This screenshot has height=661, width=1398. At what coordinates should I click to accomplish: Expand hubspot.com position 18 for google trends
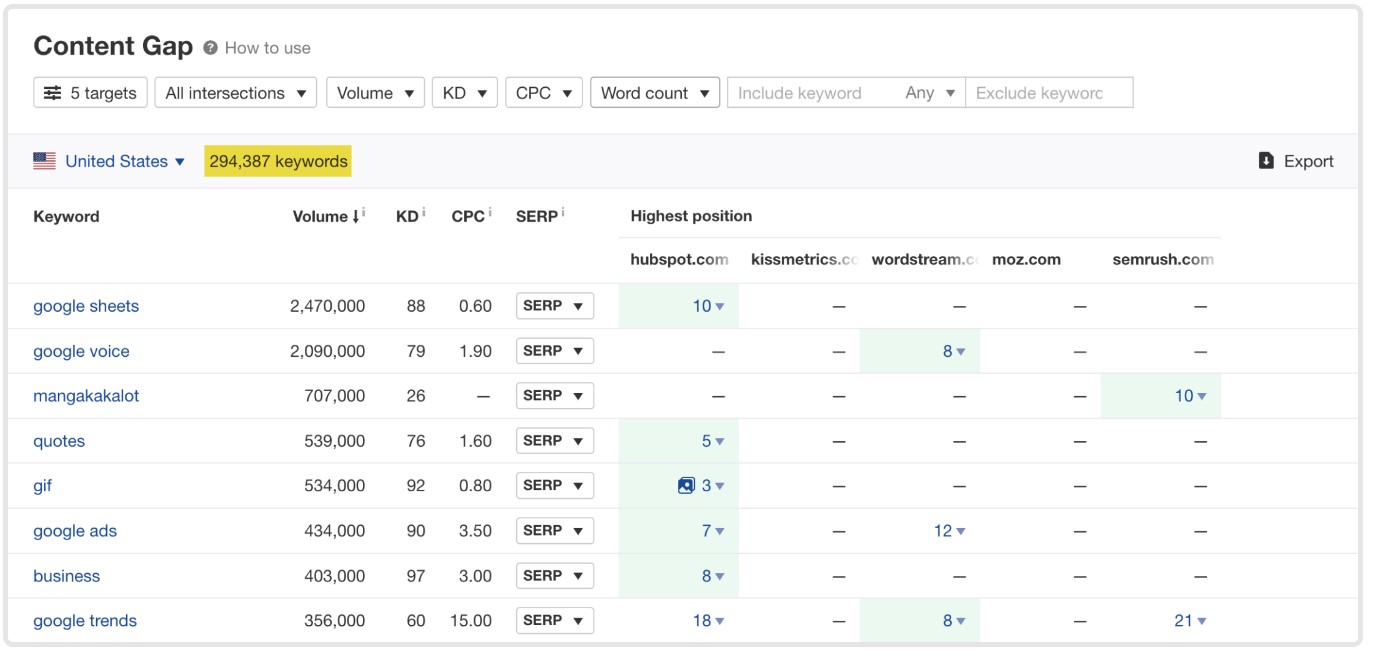(x=709, y=621)
